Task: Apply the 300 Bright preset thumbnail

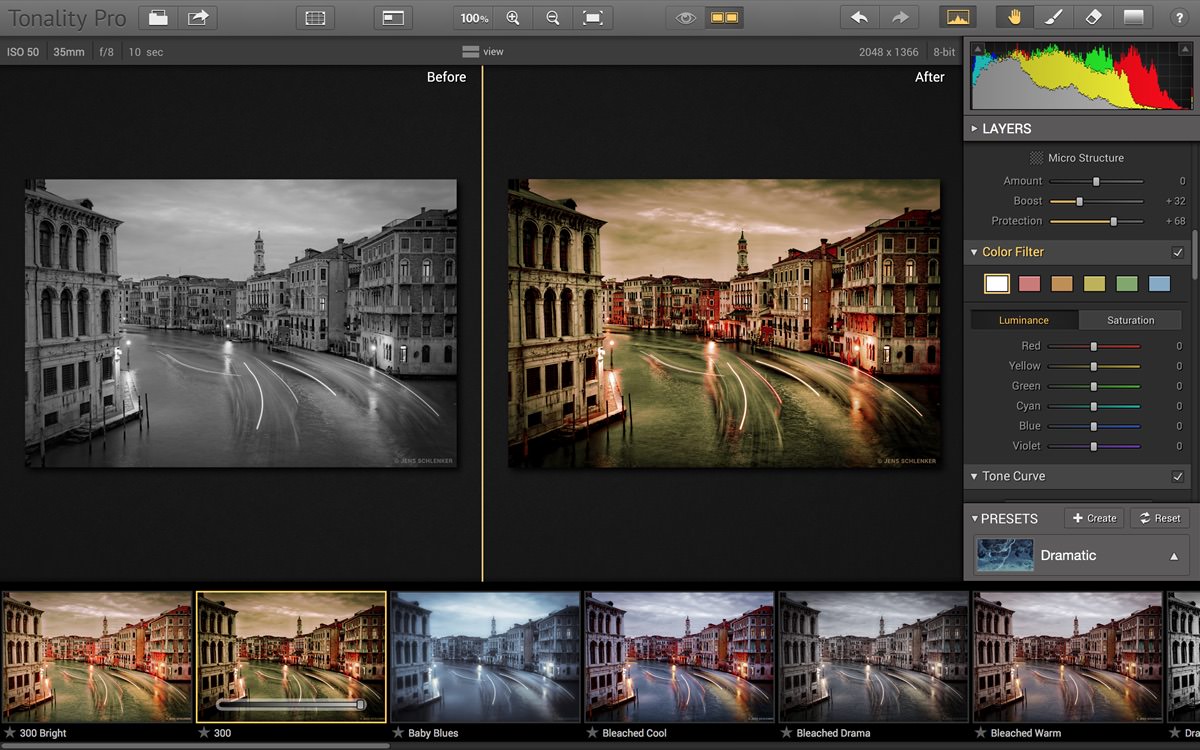Action: coord(96,656)
